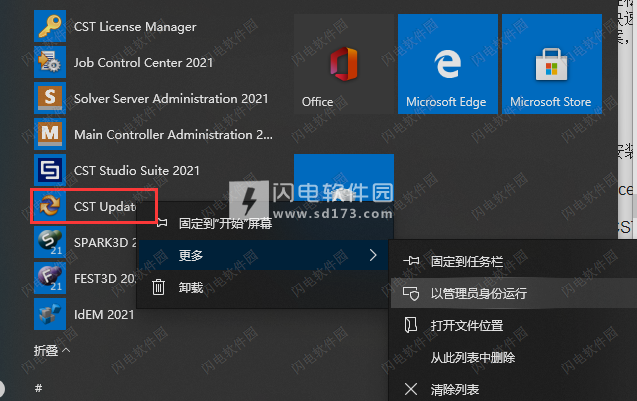
Task: Click the CST License Manager label
Action: coord(135,27)
